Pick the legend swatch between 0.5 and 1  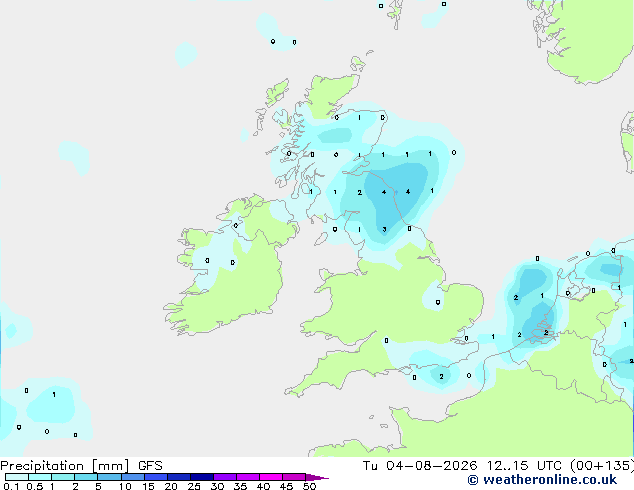click(40, 477)
